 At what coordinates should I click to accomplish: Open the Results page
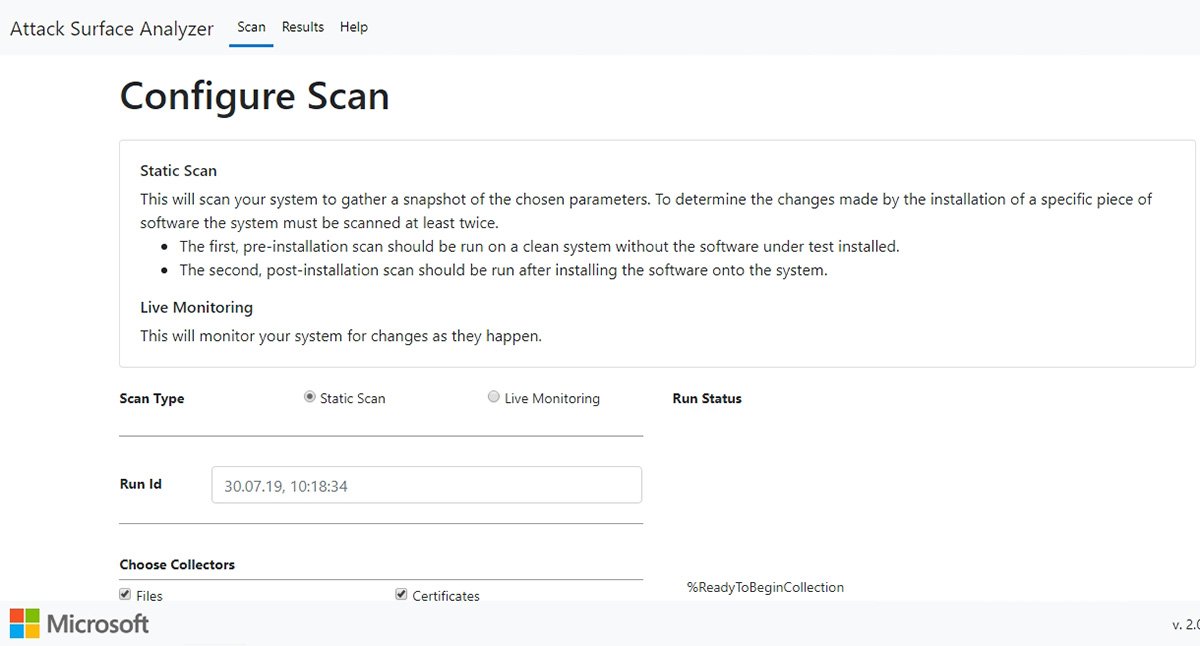point(302,27)
